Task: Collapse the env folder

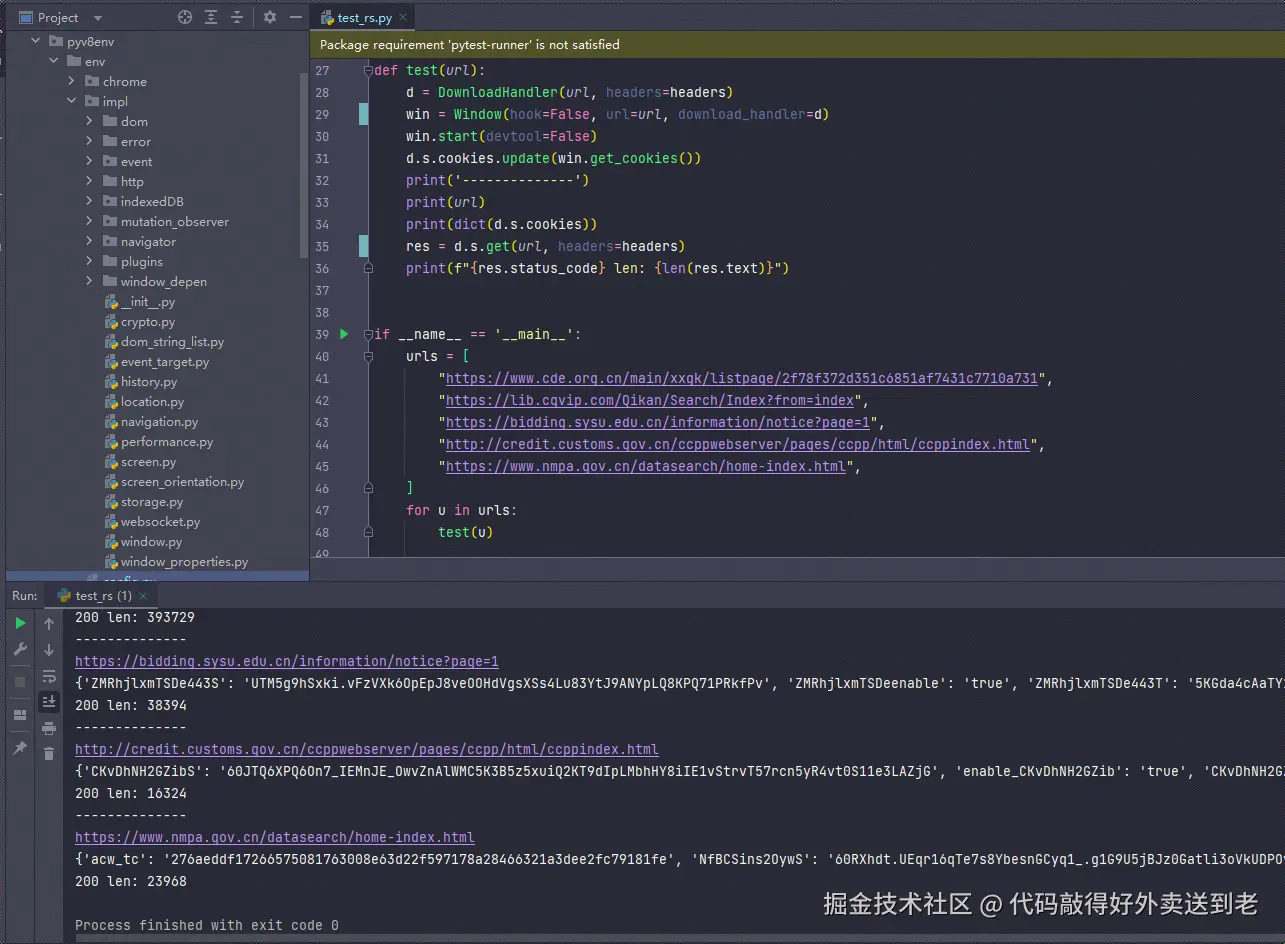Action: pos(55,61)
